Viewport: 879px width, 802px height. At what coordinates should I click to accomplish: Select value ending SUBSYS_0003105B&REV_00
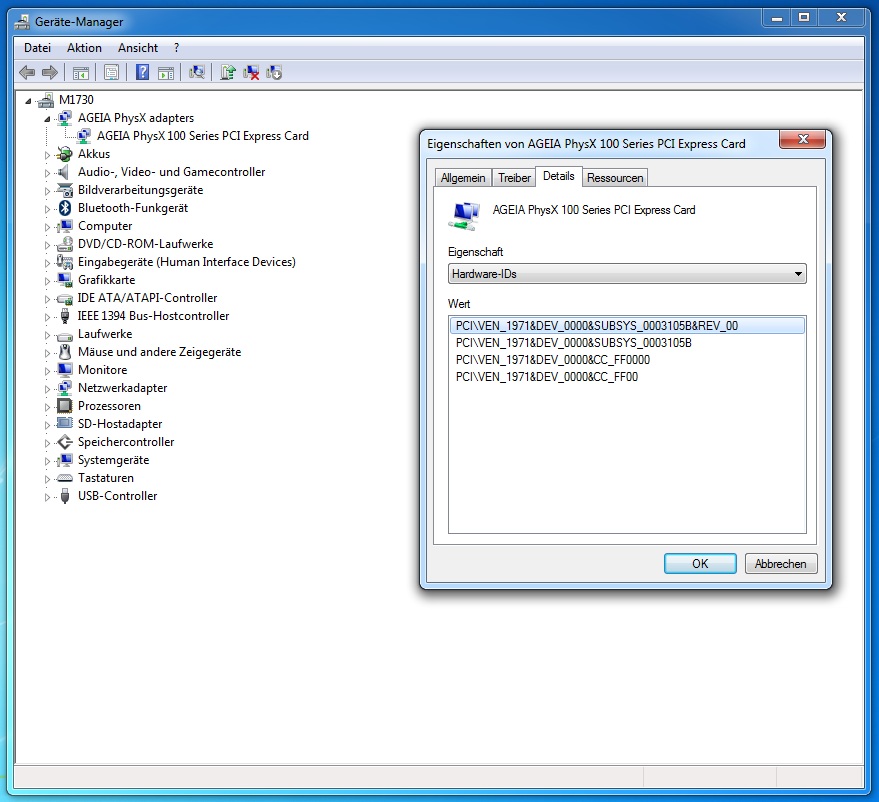627,326
